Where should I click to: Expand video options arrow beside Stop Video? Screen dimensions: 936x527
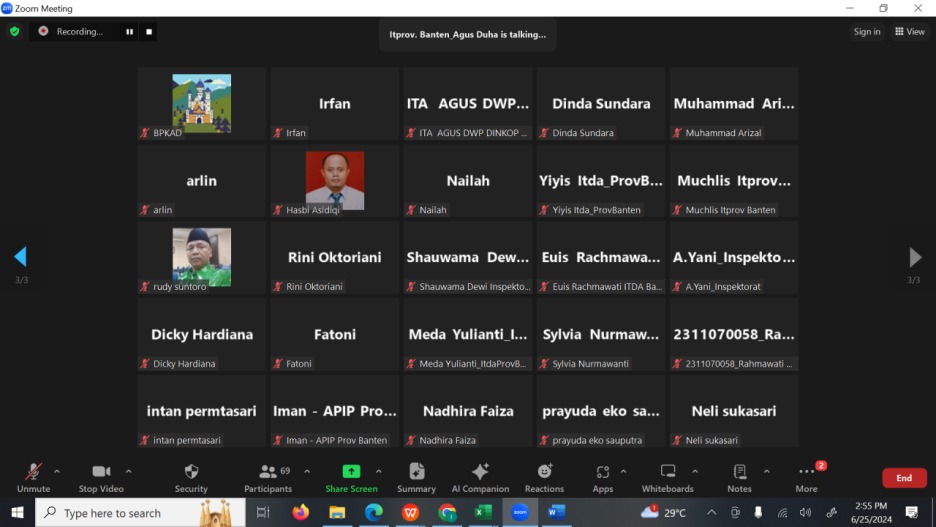click(129, 471)
